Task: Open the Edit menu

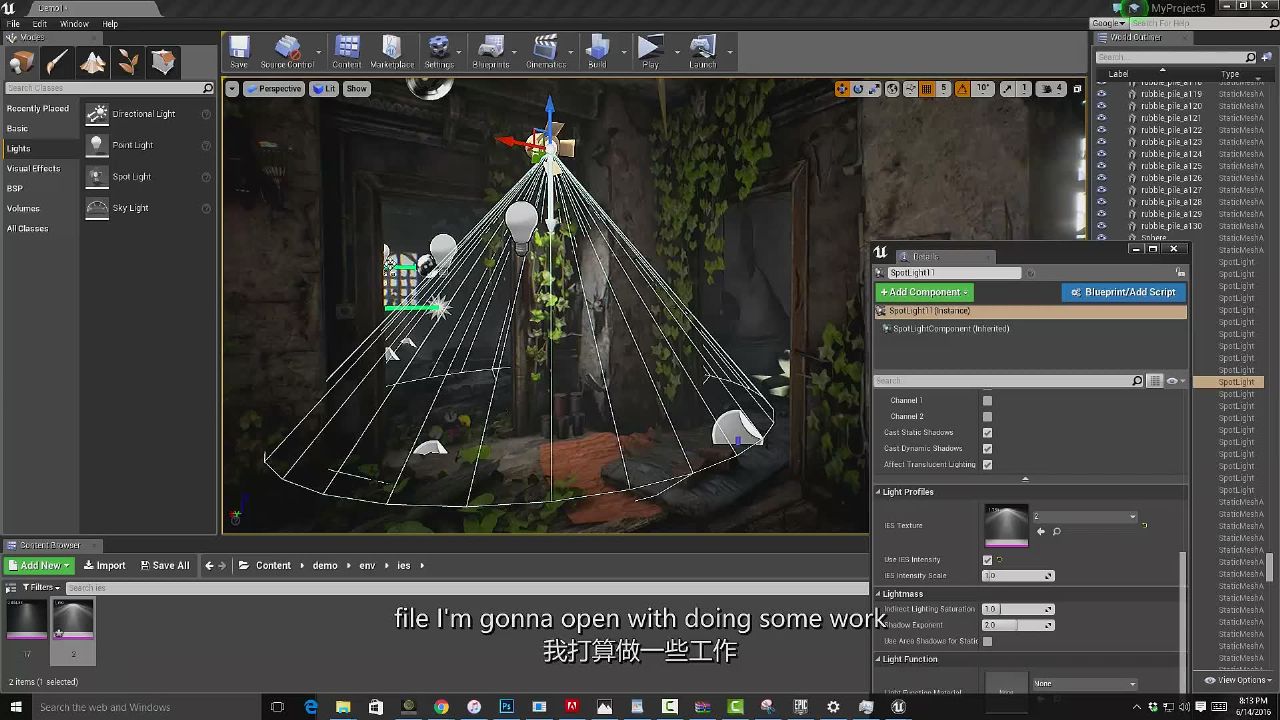Action: click(40, 24)
